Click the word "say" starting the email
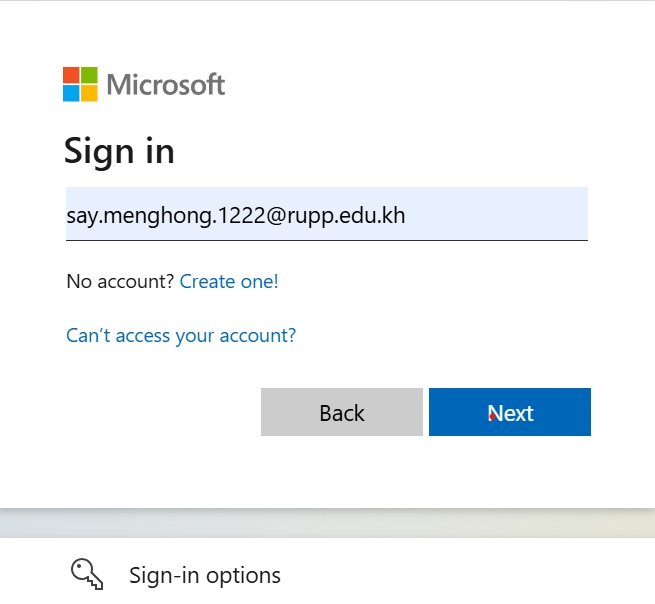The width and height of the screenshot is (655, 604). (82, 215)
